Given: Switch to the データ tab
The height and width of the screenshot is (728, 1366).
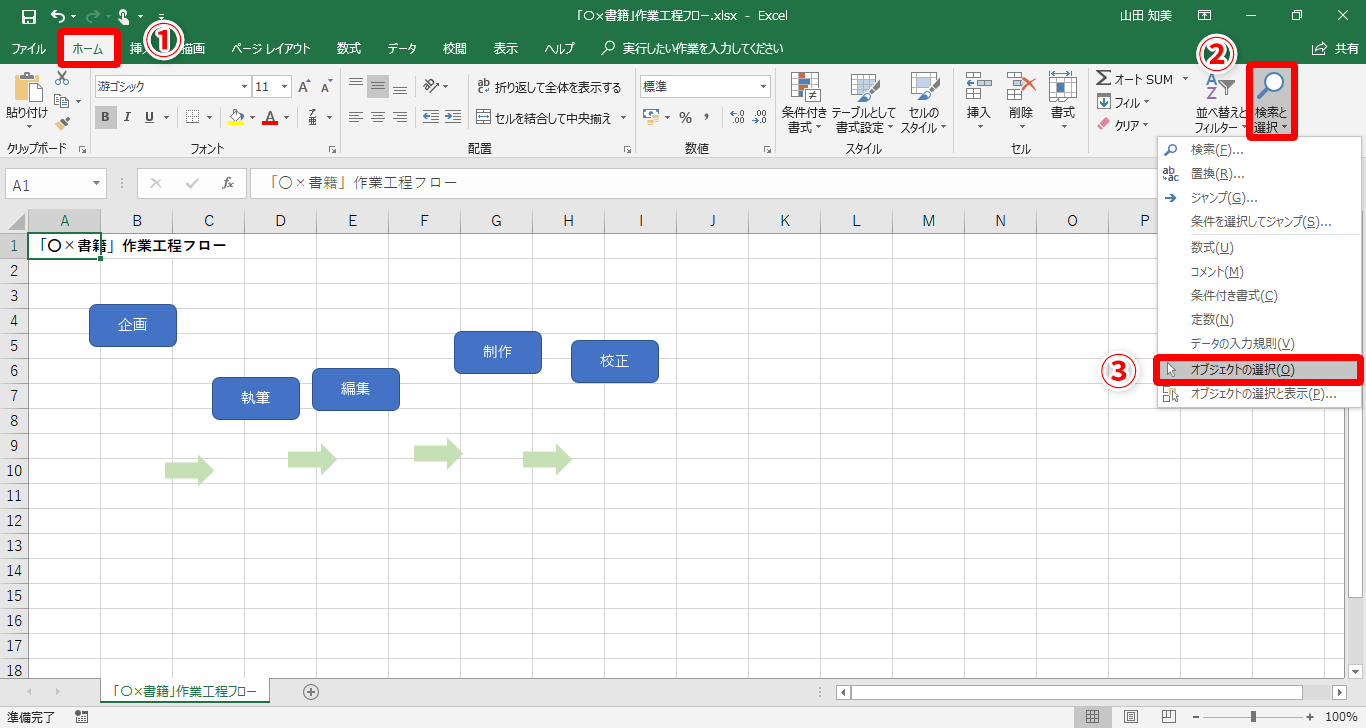Looking at the screenshot, I should [402, 48].
